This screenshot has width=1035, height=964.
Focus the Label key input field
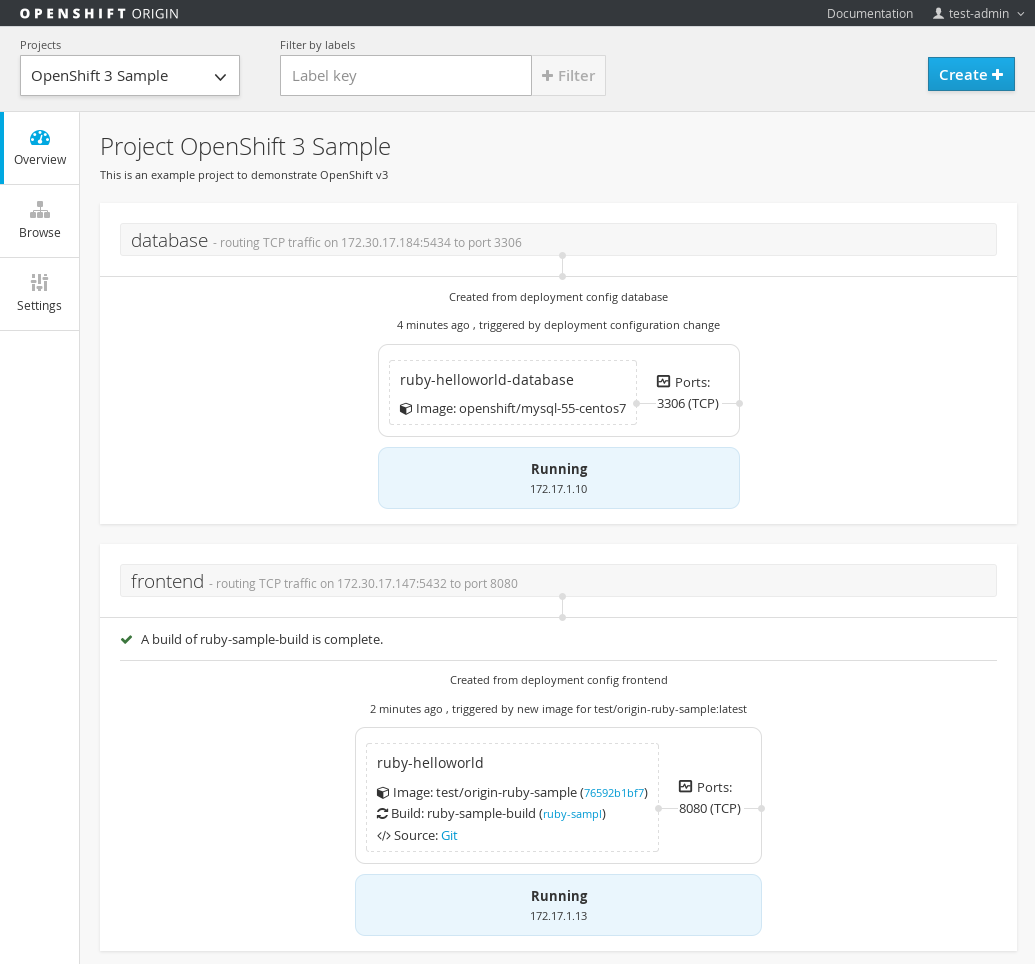406,75
